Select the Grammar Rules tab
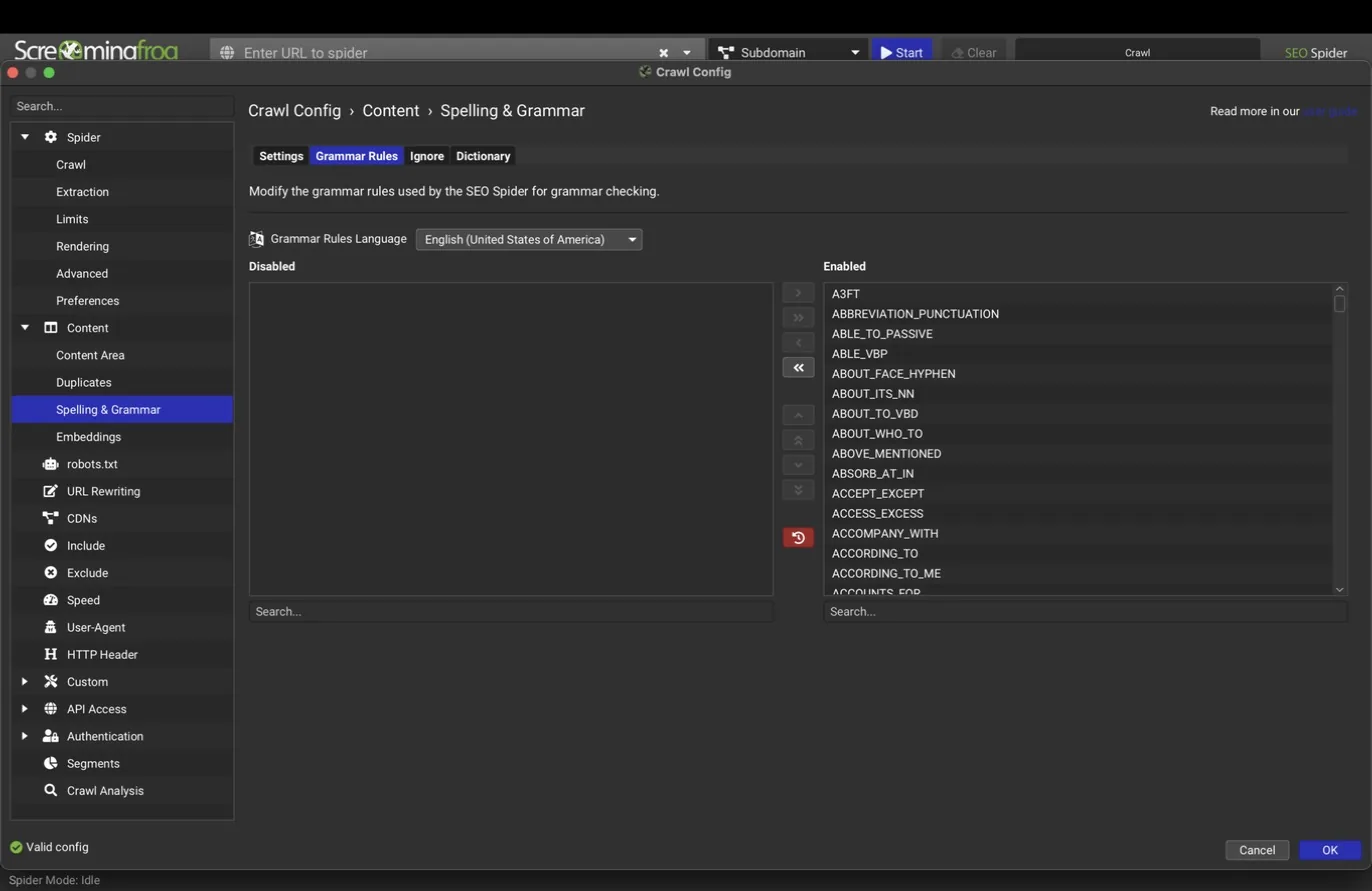Screen dimensions: 1372x891 click(x=356, y=156)
